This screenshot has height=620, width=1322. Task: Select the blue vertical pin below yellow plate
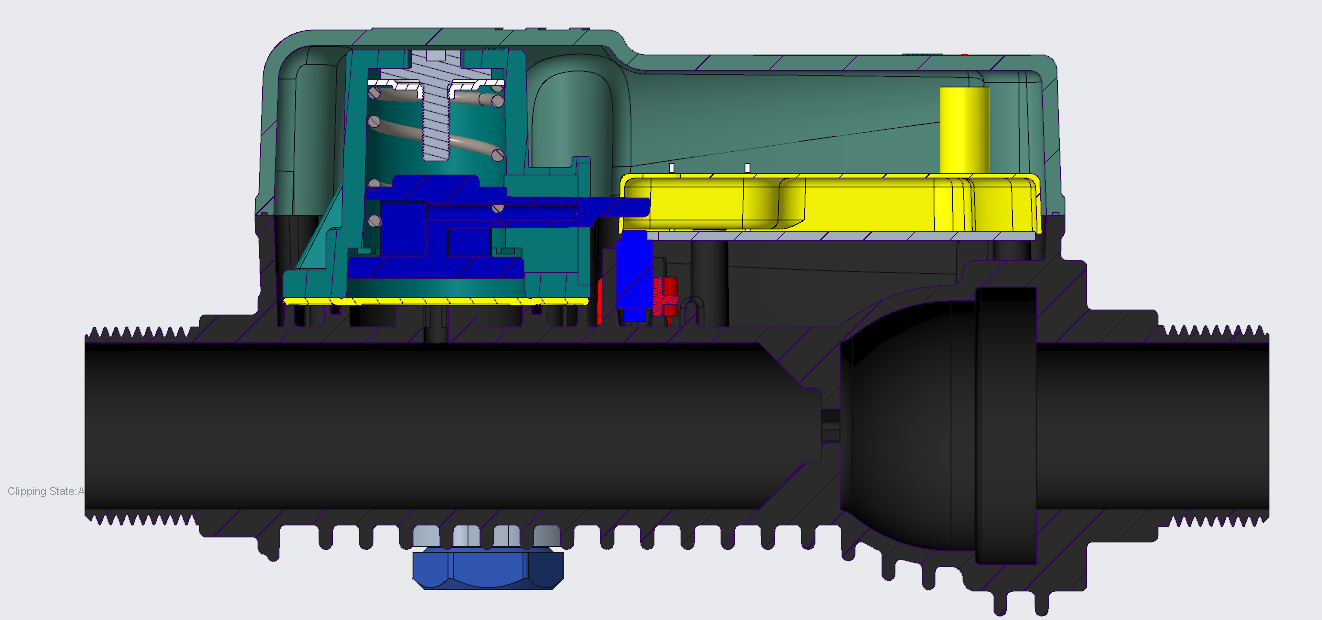click(x=634, y=276)
